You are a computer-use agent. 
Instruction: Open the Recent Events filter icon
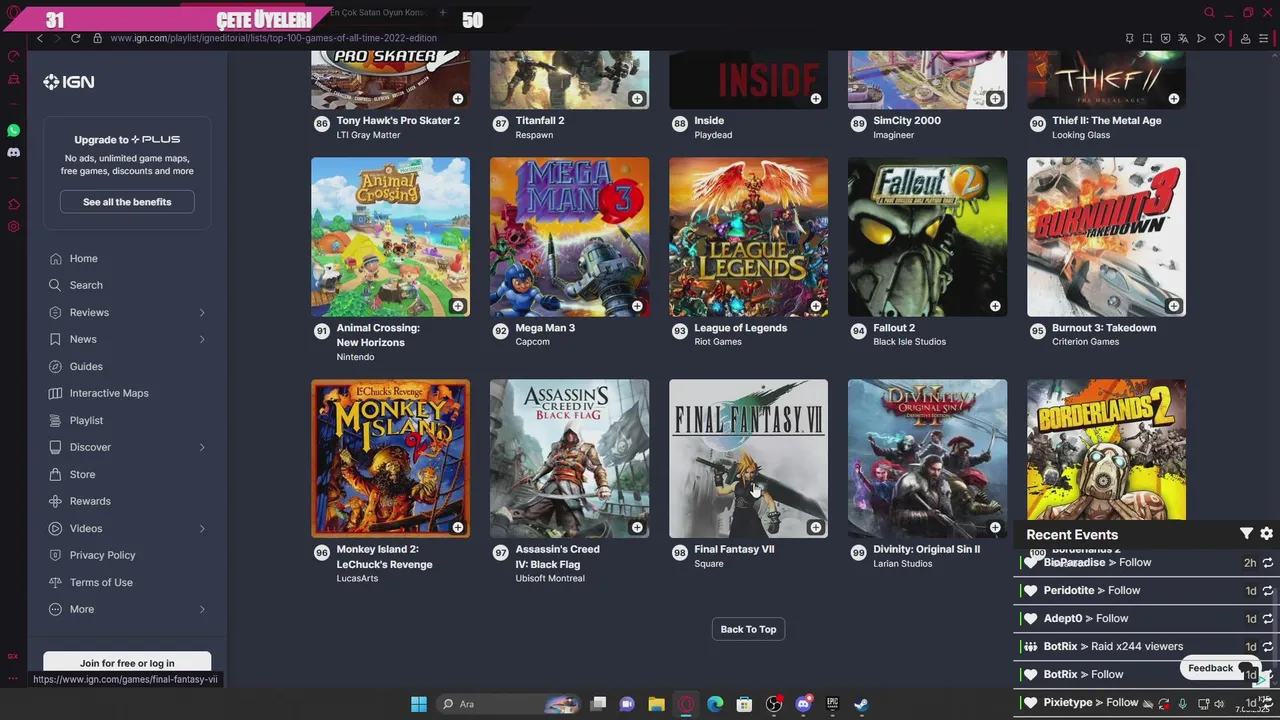(x=1246, y=534)
